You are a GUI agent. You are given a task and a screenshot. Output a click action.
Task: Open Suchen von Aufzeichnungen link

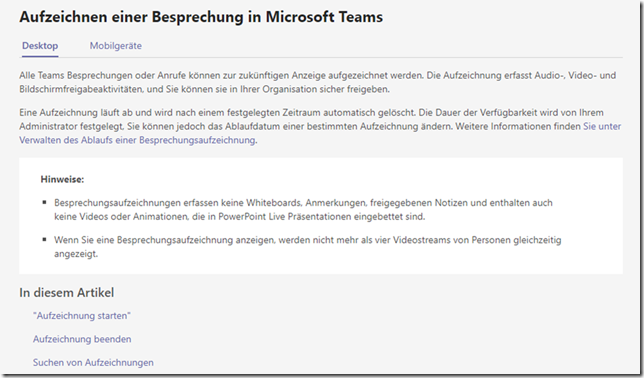(x=93, y=362)
